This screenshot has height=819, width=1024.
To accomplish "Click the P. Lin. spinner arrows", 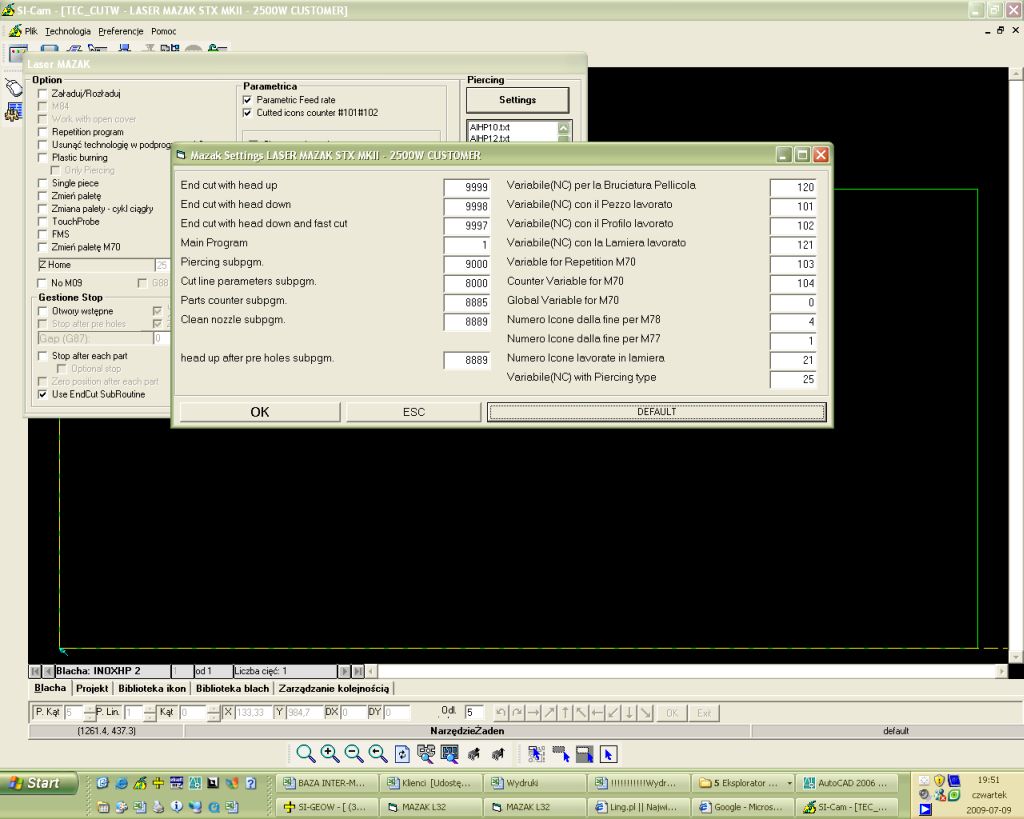I will point(150,713).
